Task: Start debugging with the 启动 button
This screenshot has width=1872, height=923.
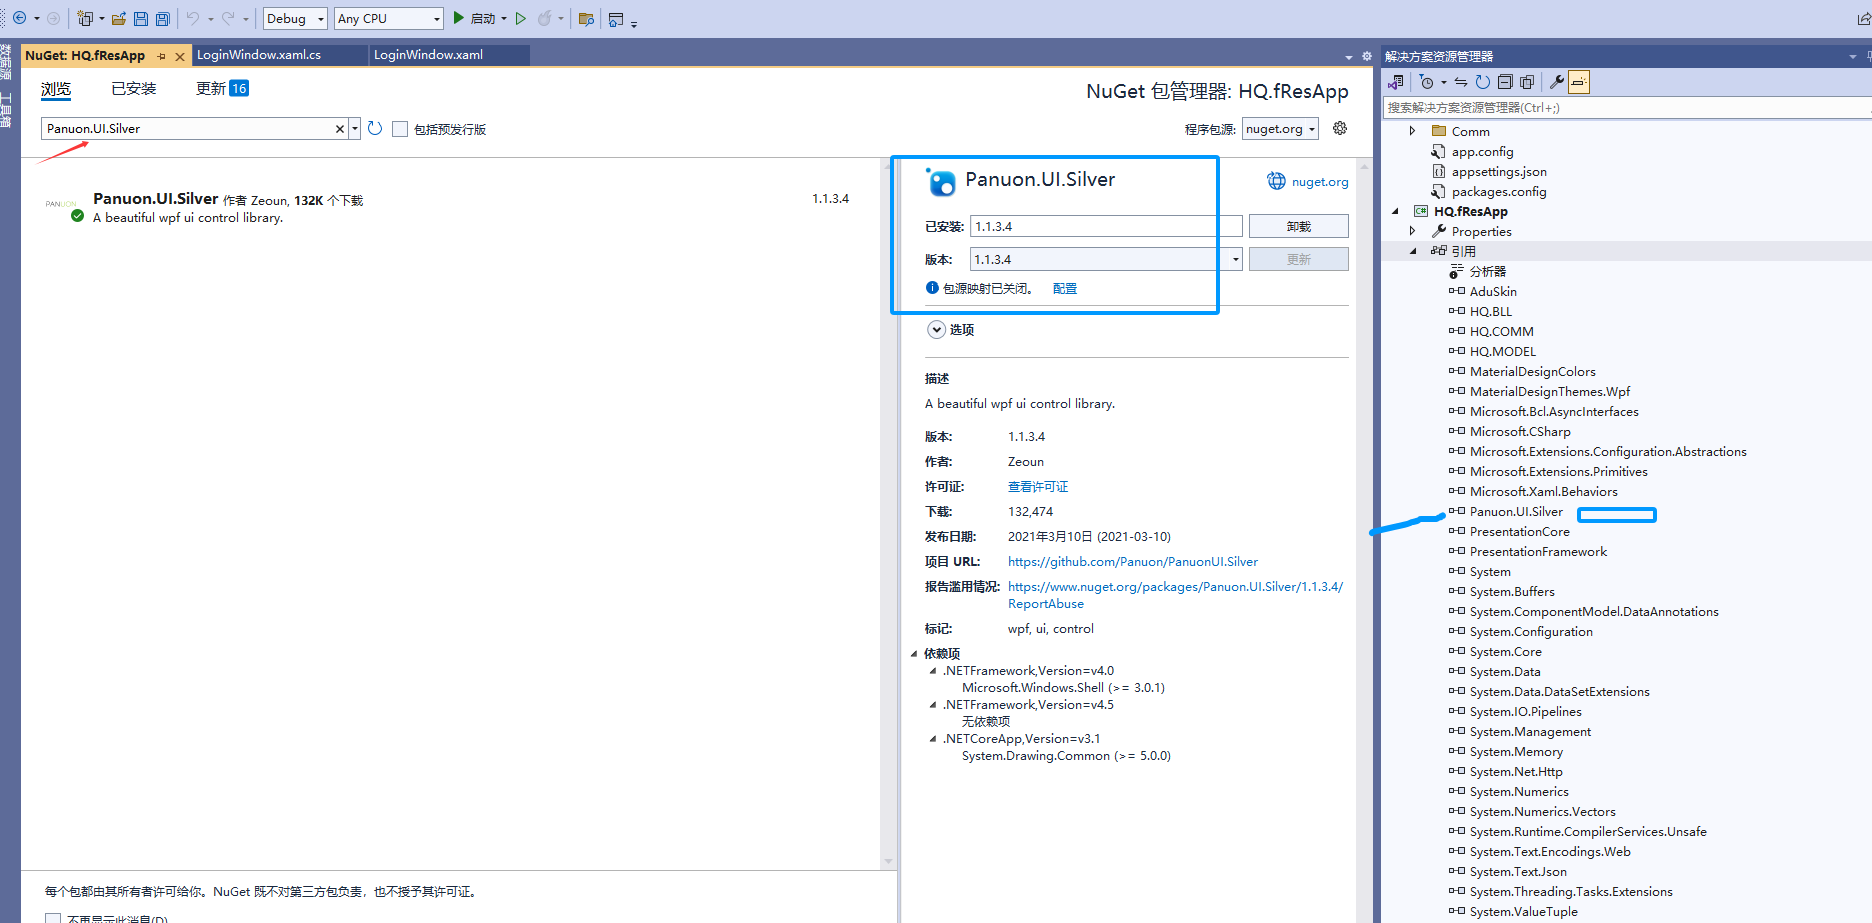Action: pyautogui.click(x=474, y=18)
